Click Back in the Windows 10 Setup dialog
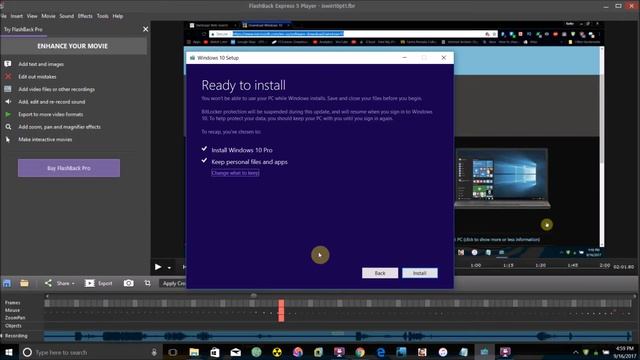This screenshot has width=640, height=360. pyautogui.click(x=380, y=273)
